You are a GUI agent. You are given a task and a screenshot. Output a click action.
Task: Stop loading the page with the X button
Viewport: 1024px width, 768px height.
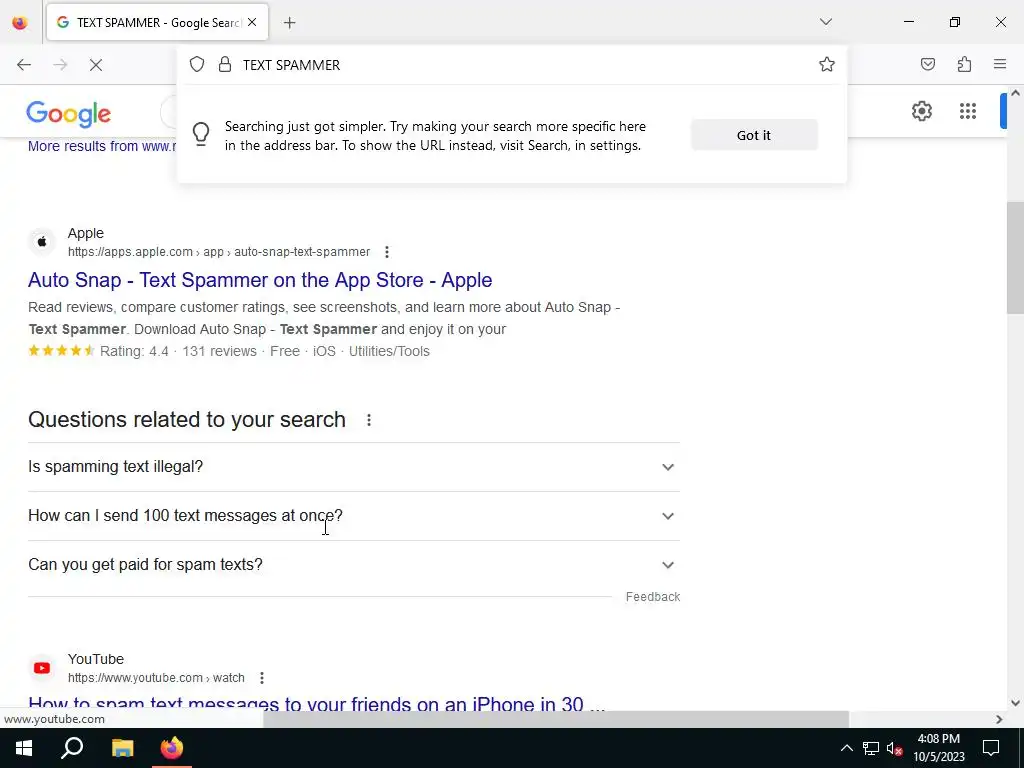point(96,65)
